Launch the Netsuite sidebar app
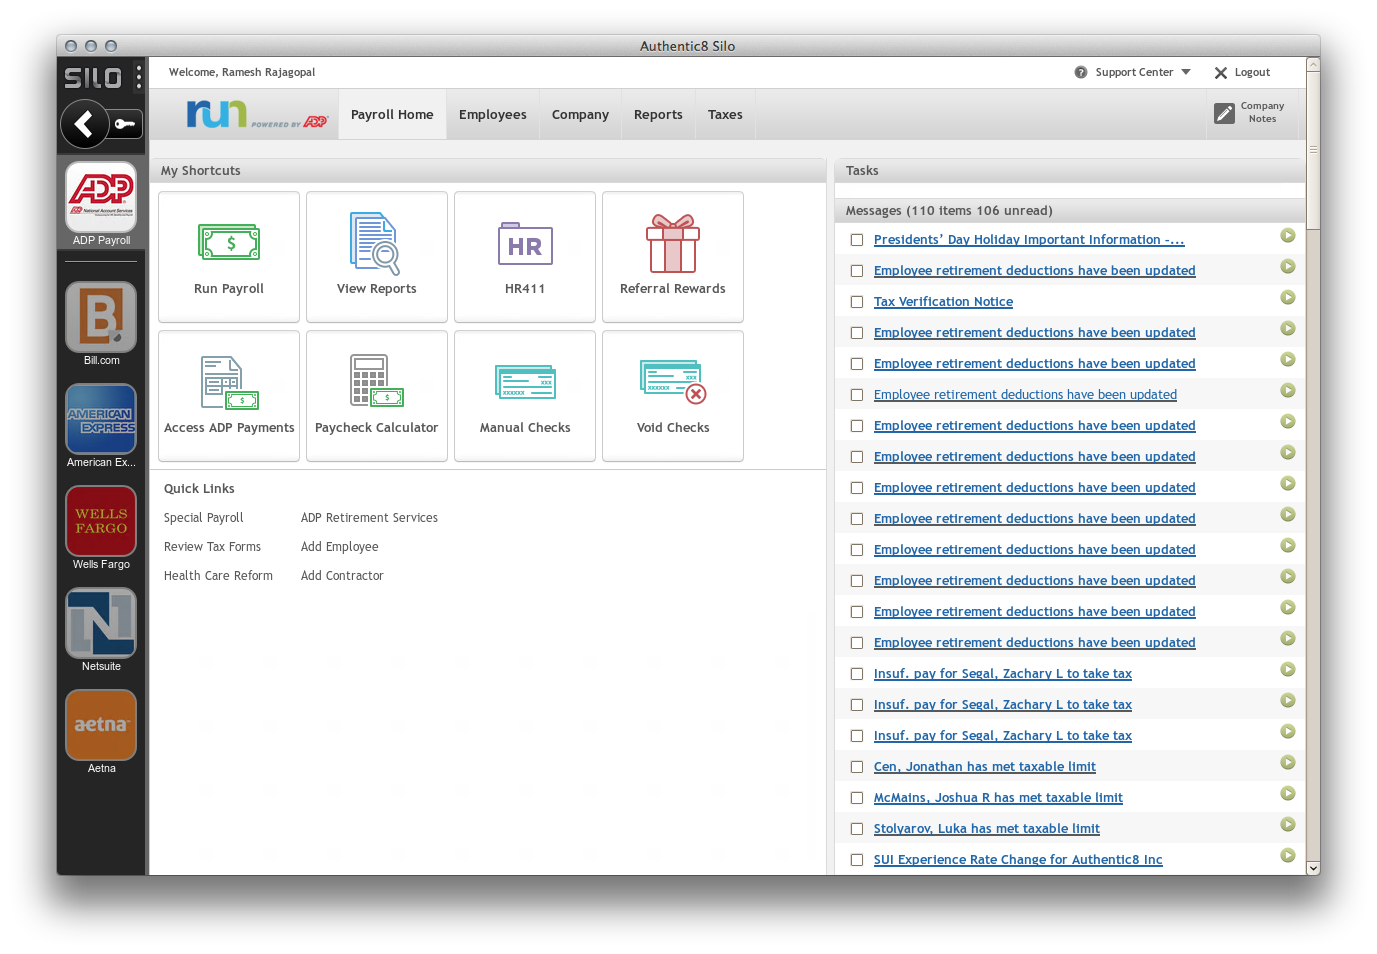This screenshot has height=954, width=1377. pyautogui.click(x=101, y=623)
